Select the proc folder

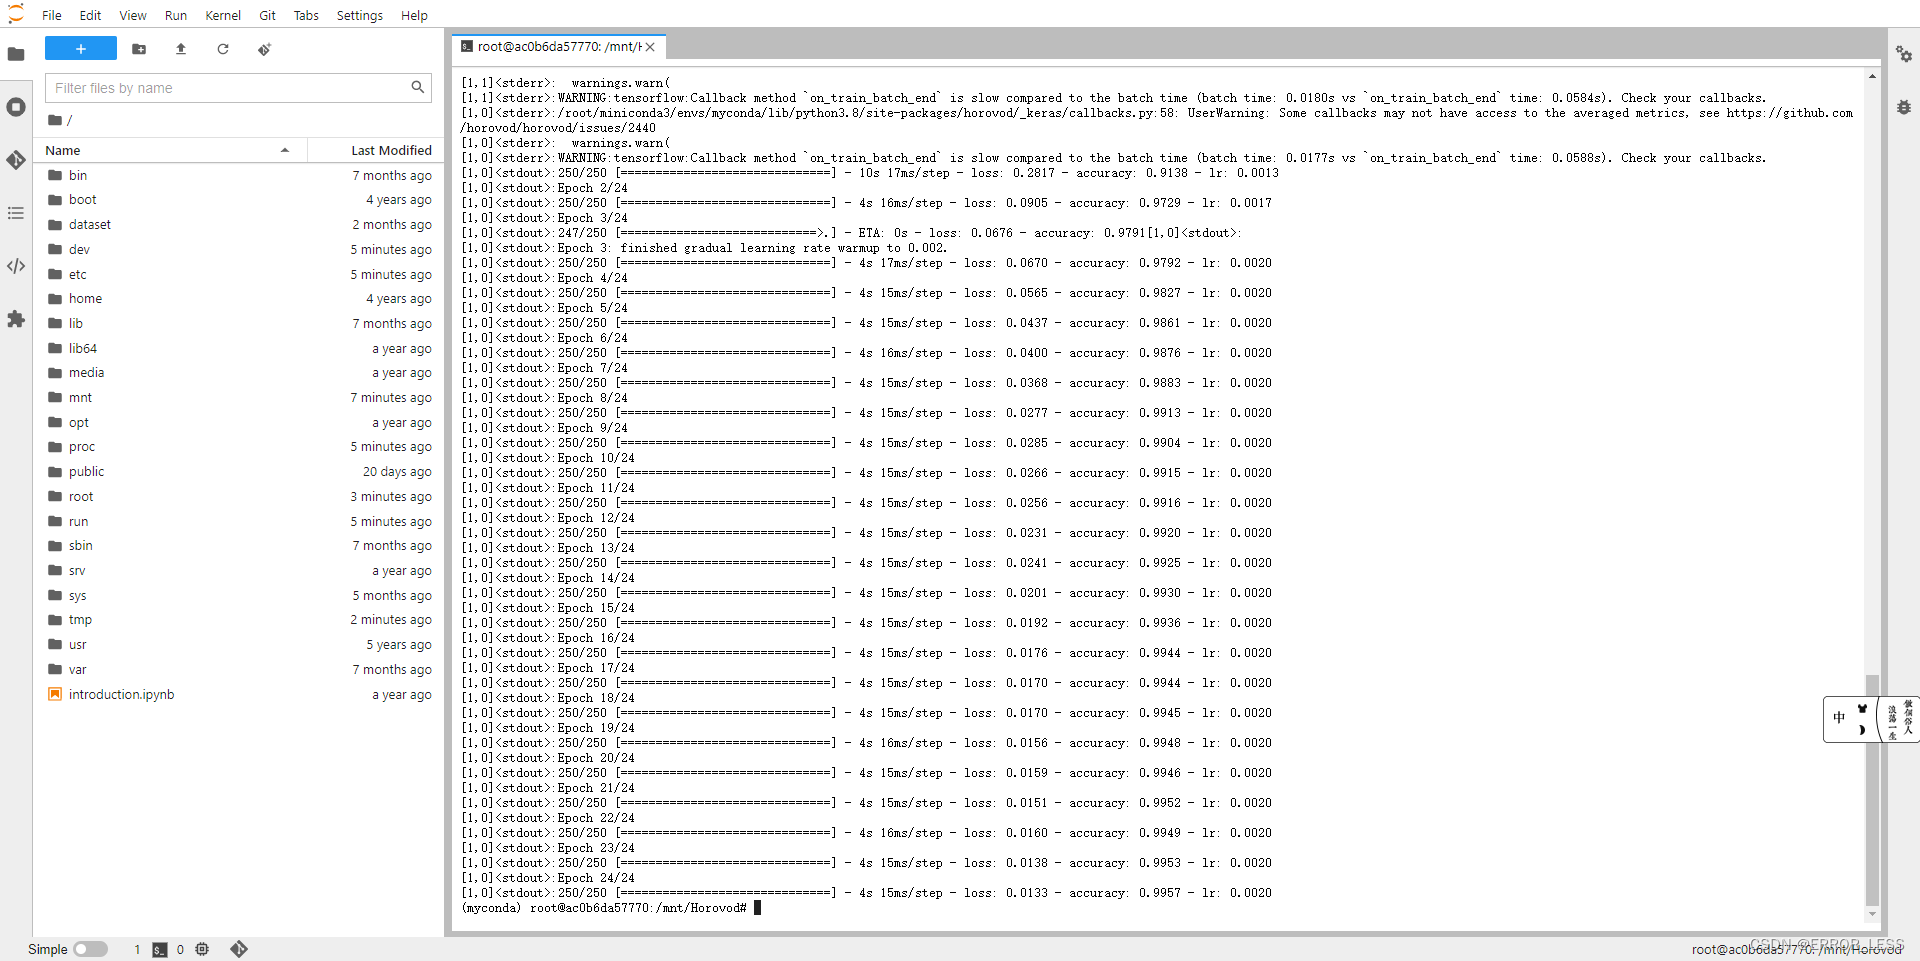coord(240,447)
